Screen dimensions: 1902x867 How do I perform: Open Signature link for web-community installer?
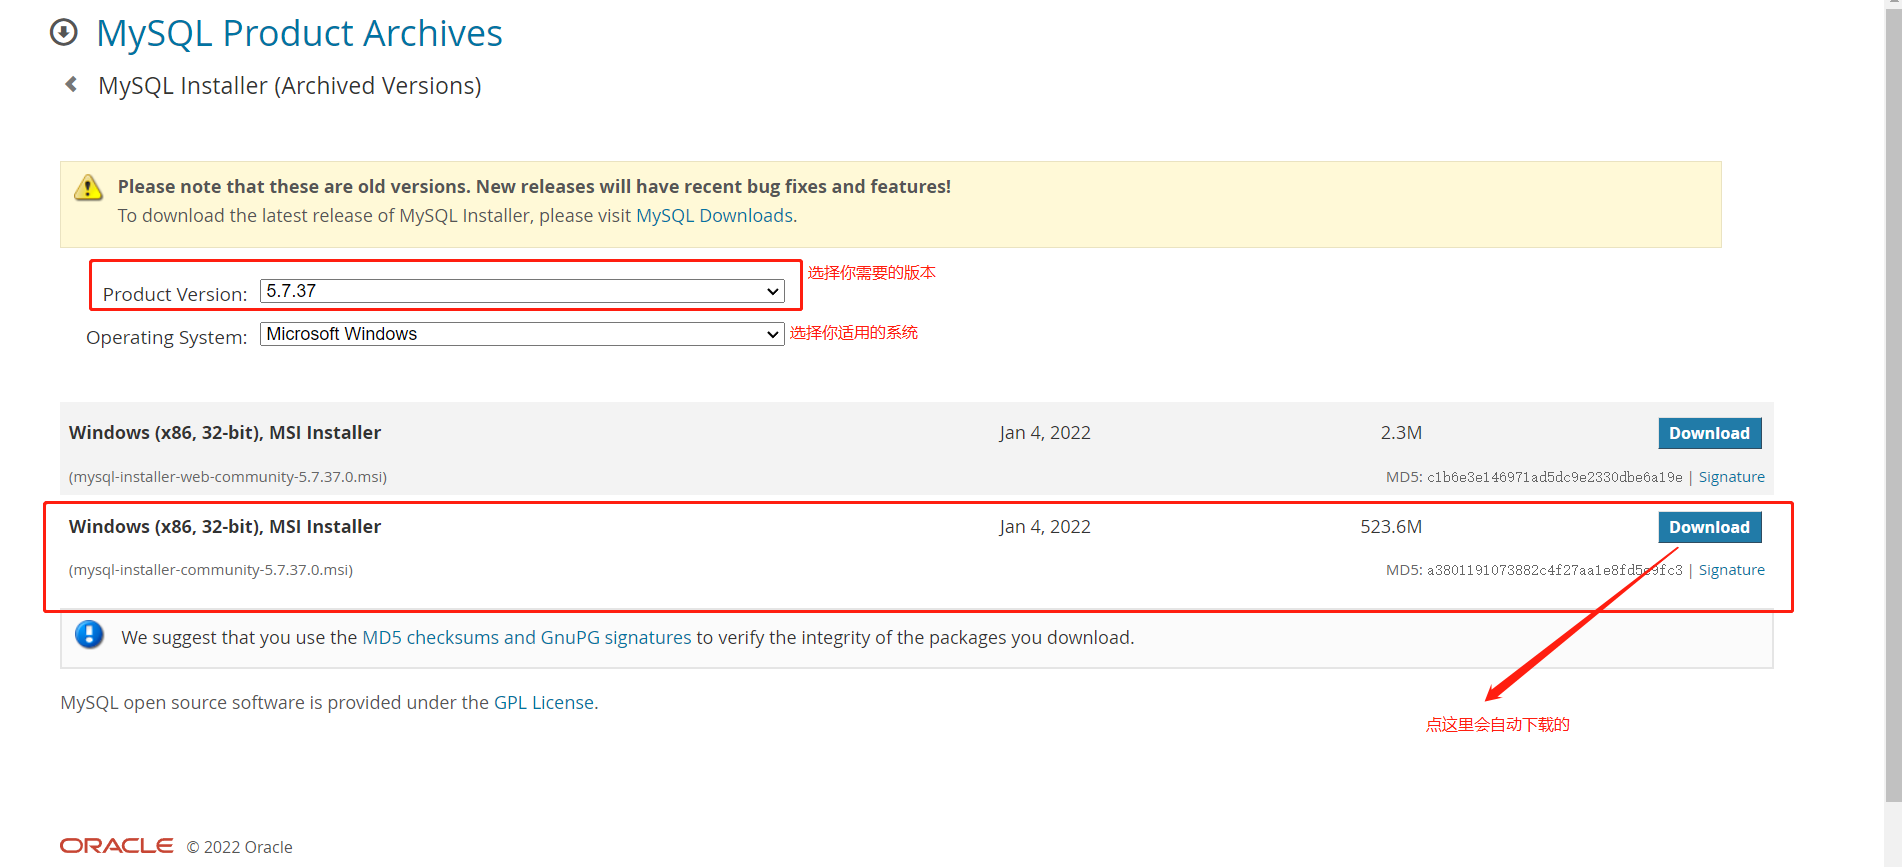click(x=1731, y=477)
